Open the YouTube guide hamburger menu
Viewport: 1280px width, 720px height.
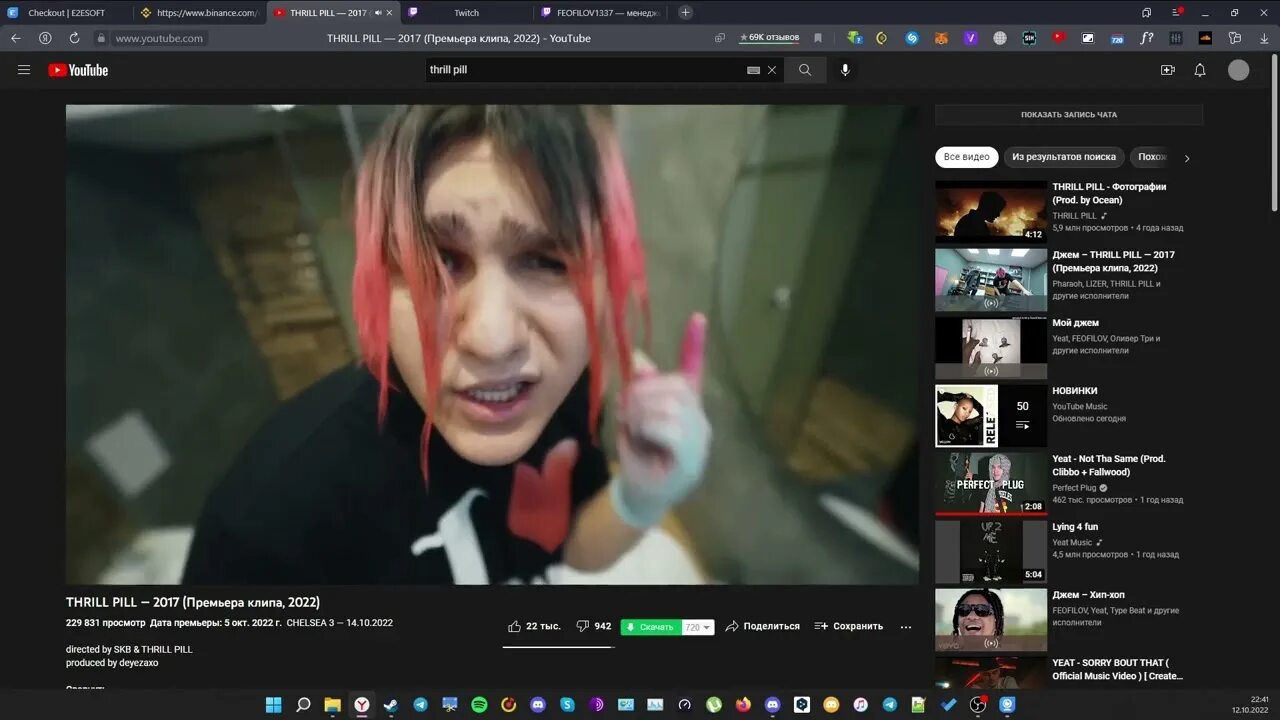coord(24,70)
